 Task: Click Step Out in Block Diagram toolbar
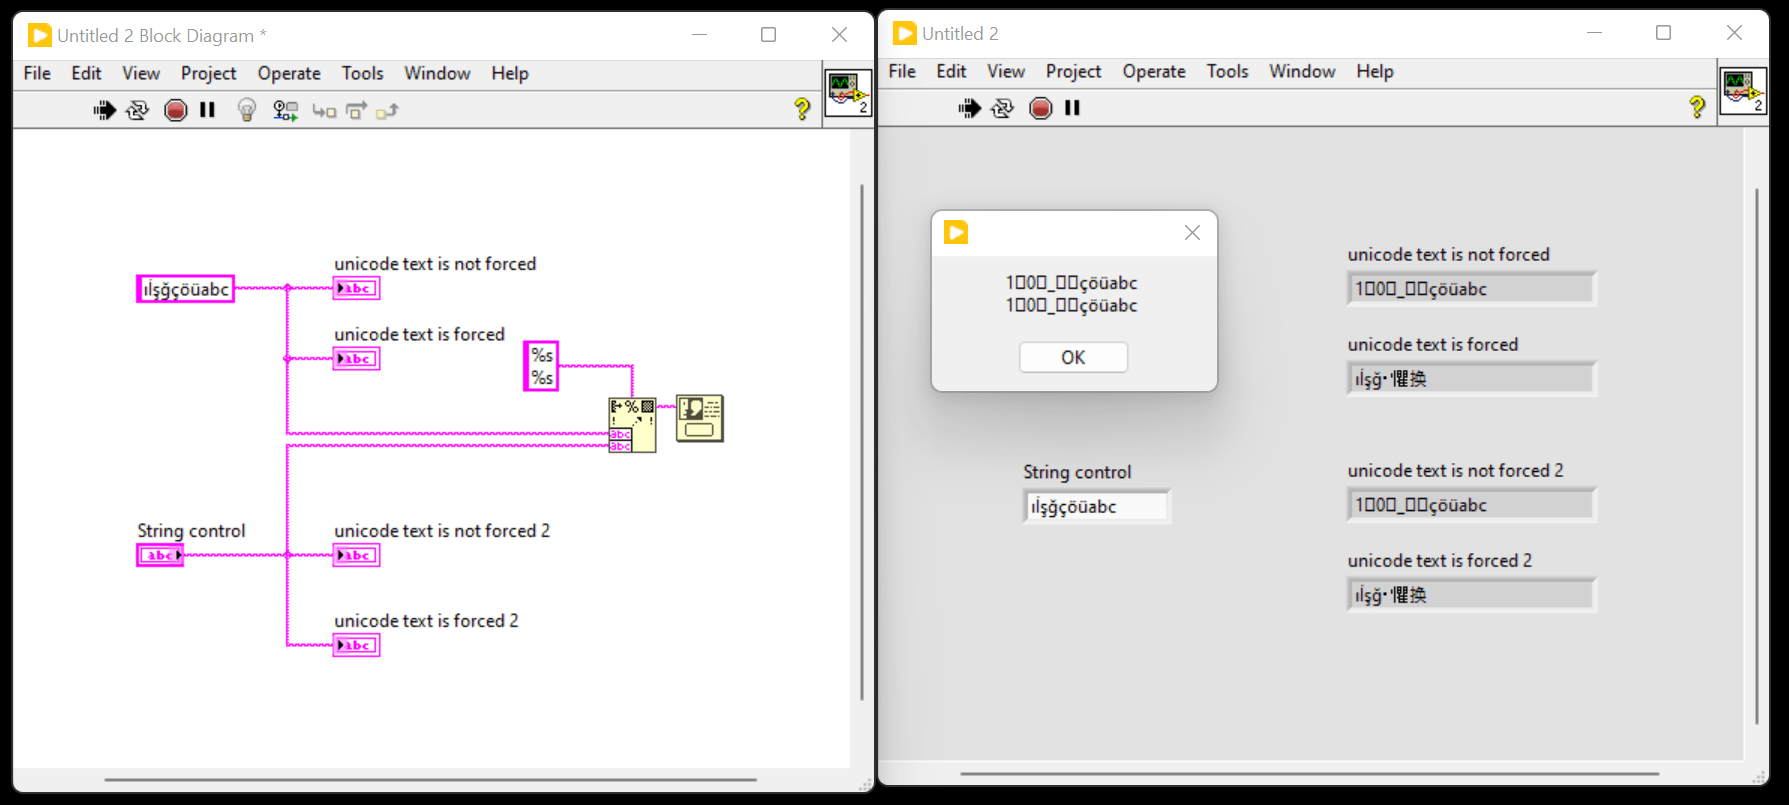(x=387, y=111)
